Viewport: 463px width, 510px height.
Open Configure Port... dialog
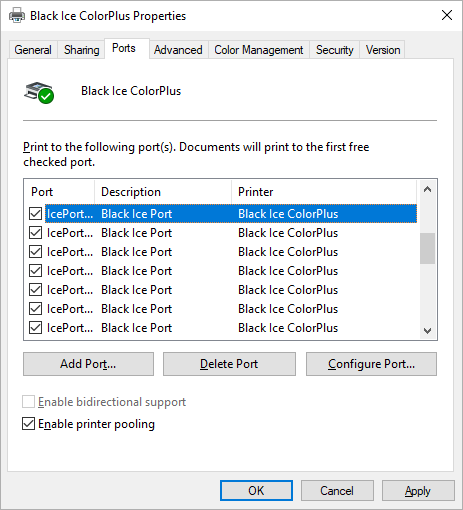coord(371,364)
